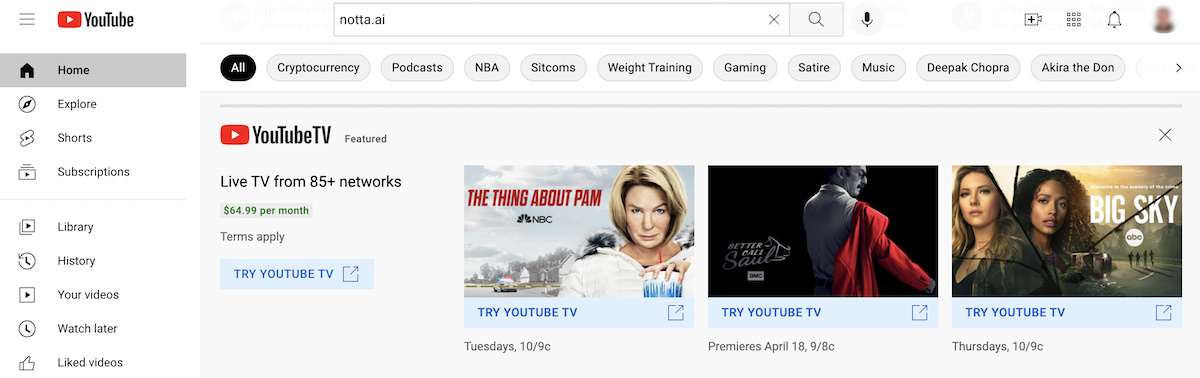Click the main TRY YOUTUBE TV button
Image resolution: width=1200 pixels, height=378 pixels.
point(297,274)
